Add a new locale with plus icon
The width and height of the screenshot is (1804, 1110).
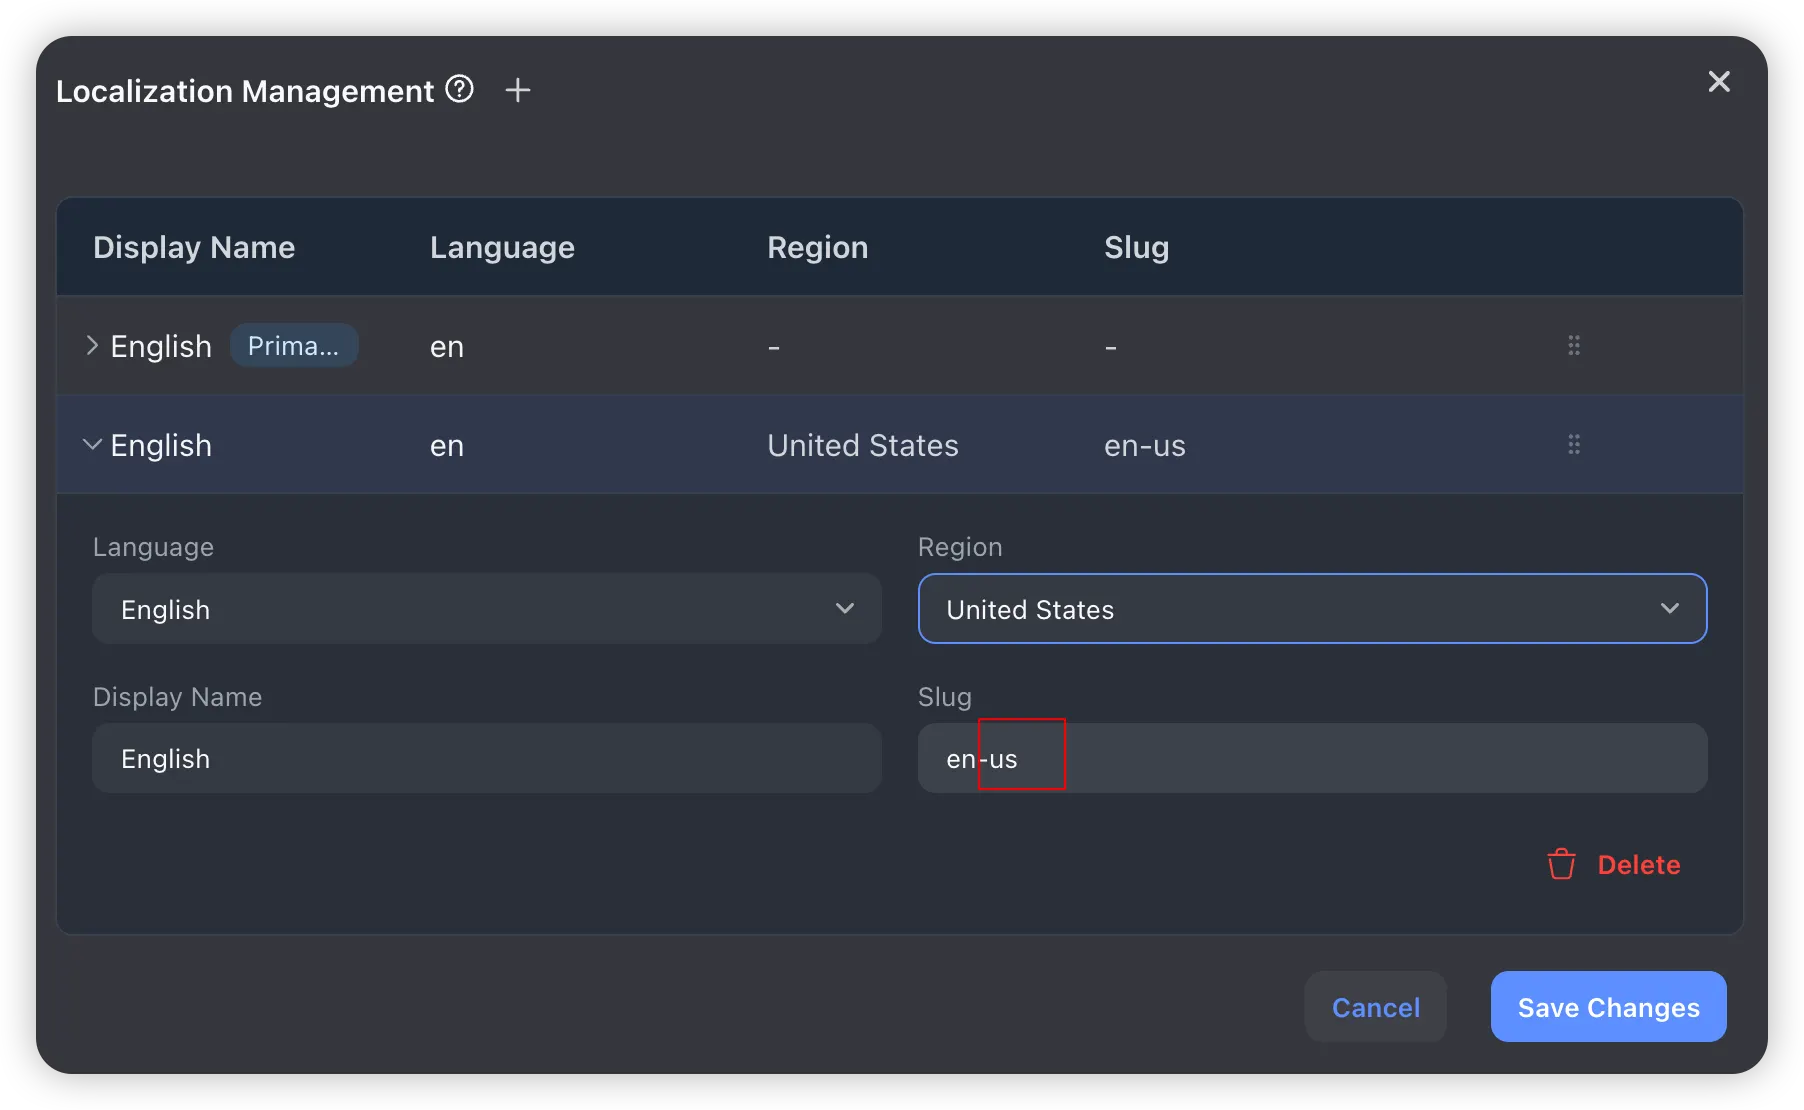pyautogui.click(x=517, y=90)
